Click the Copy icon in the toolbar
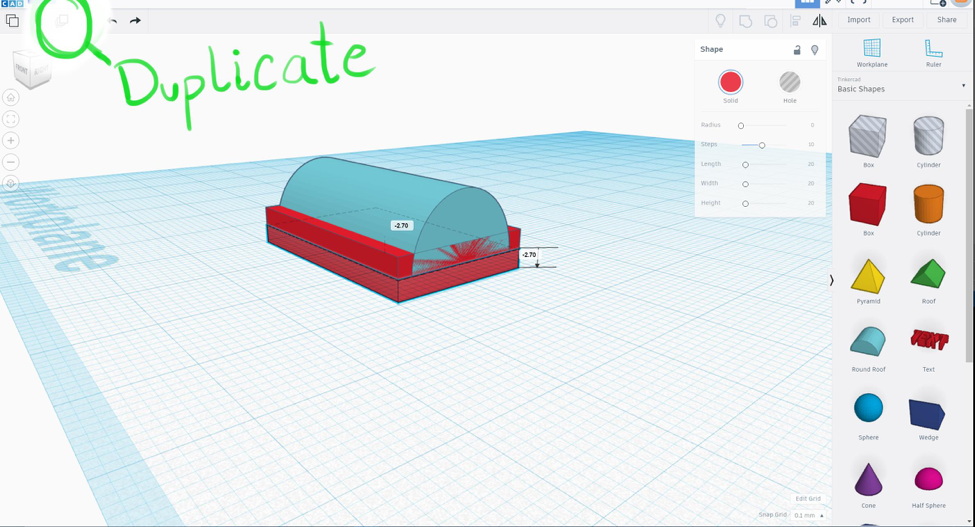Image resolution: width=975 pixels, height=527 pixels. 12,21
